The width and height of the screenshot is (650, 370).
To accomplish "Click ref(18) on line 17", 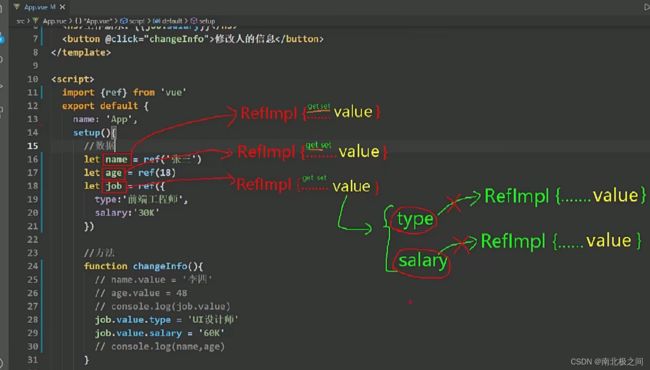I will tap(157, 173).
